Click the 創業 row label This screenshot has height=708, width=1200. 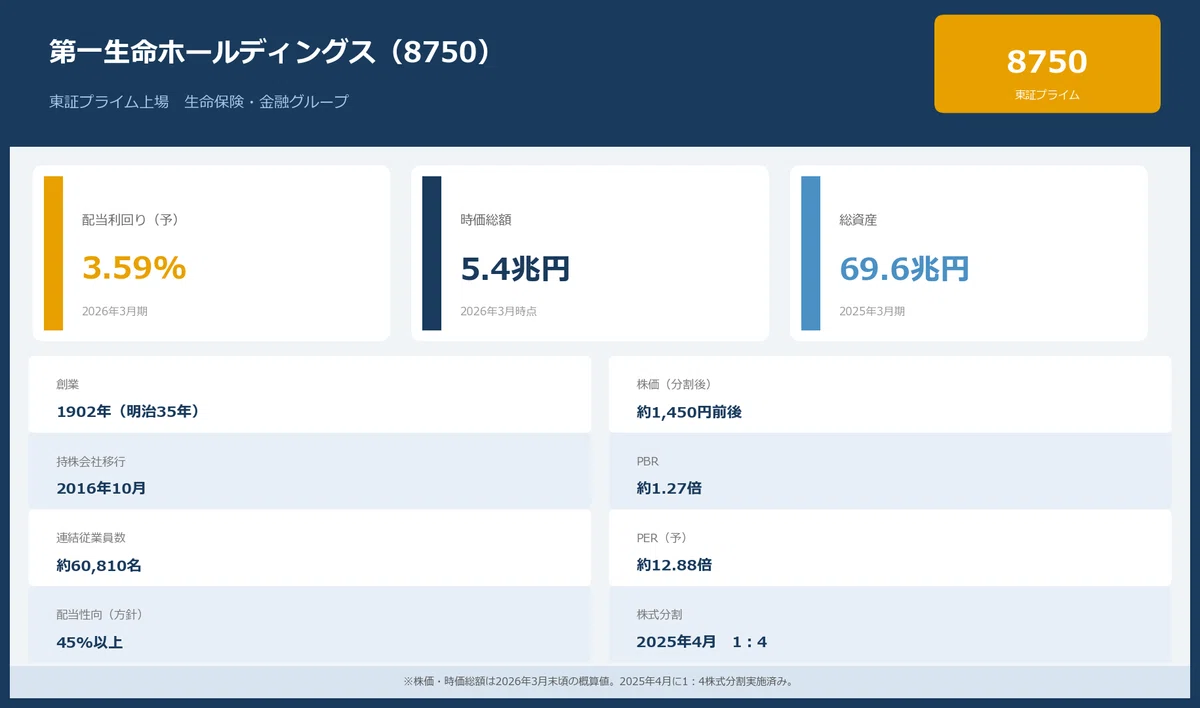coord(68,384)
